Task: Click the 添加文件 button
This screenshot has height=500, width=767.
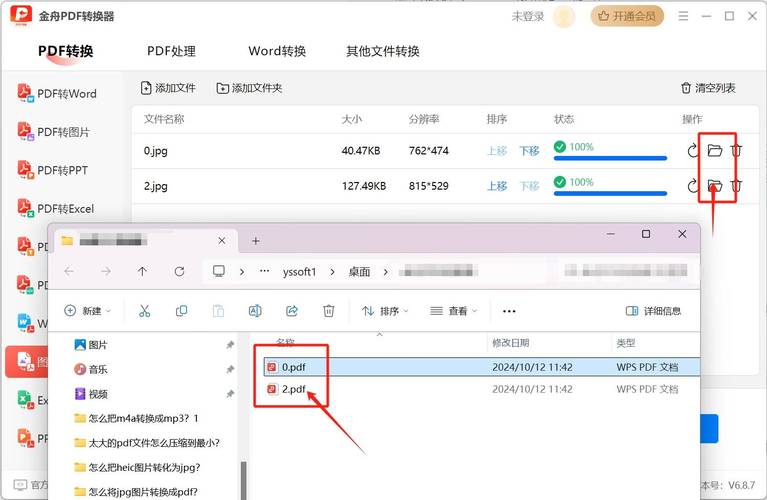Action: [x=168, y=88]
